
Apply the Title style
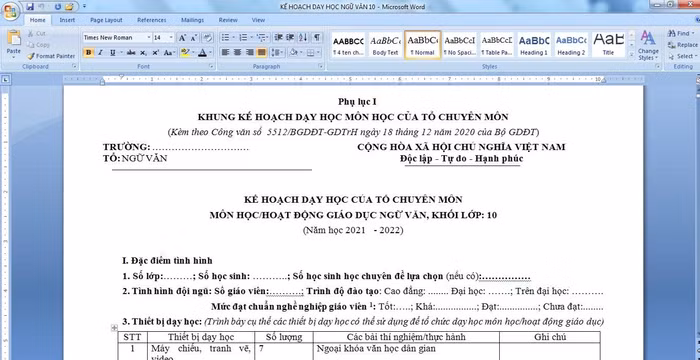(608, 45)
